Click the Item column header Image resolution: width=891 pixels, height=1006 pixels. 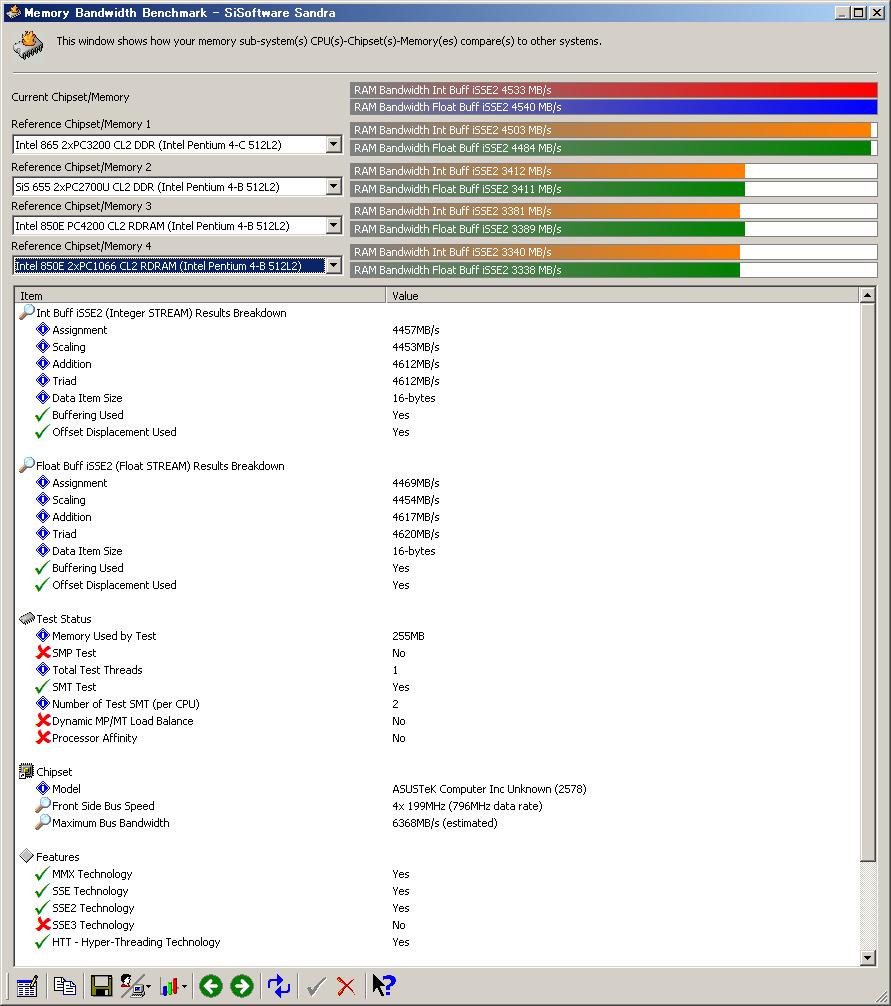click(200, 296)
